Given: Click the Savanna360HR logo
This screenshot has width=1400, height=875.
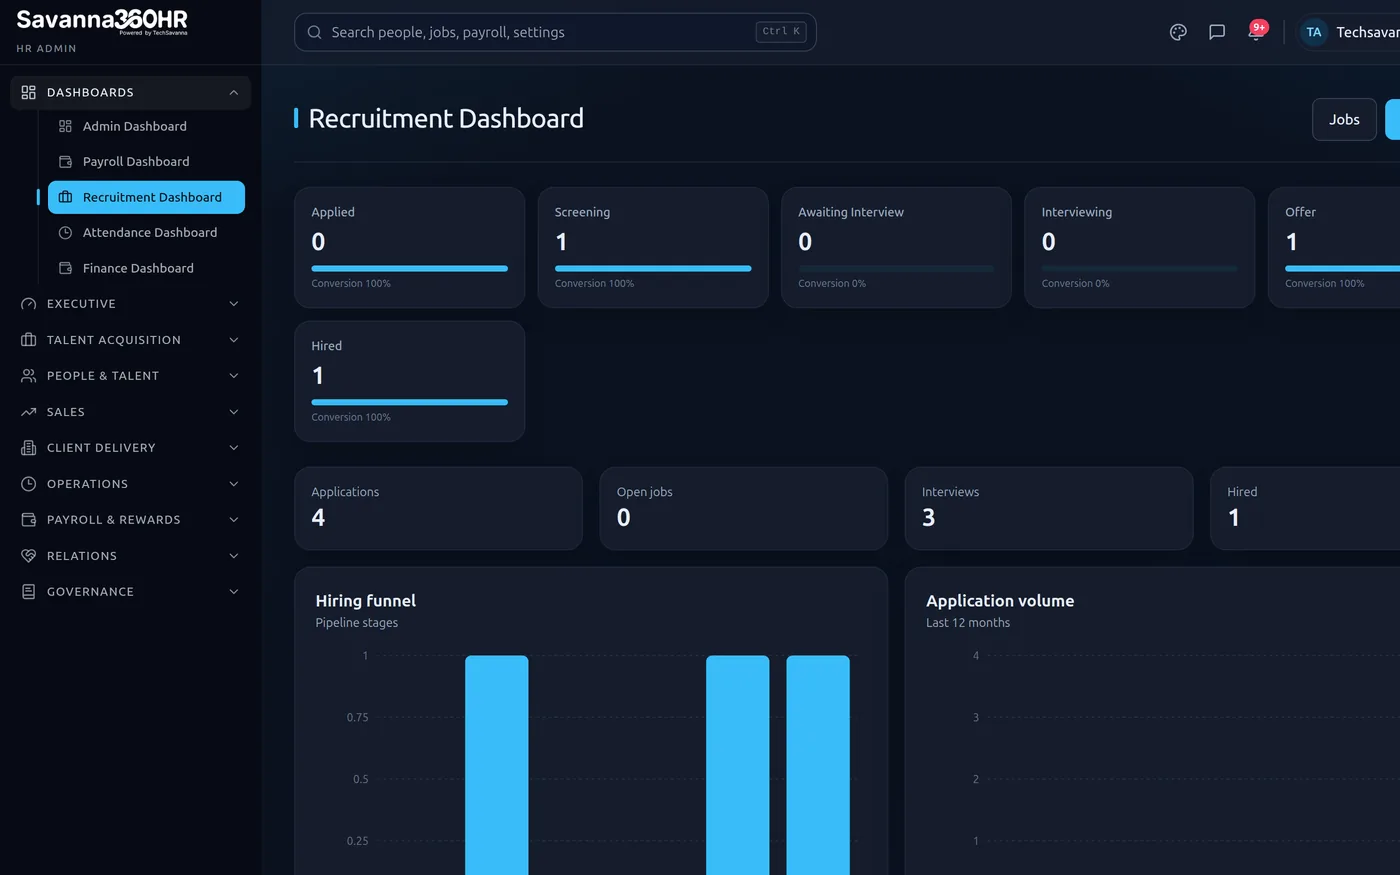Looking at the screenshot, I should [102, 22].
